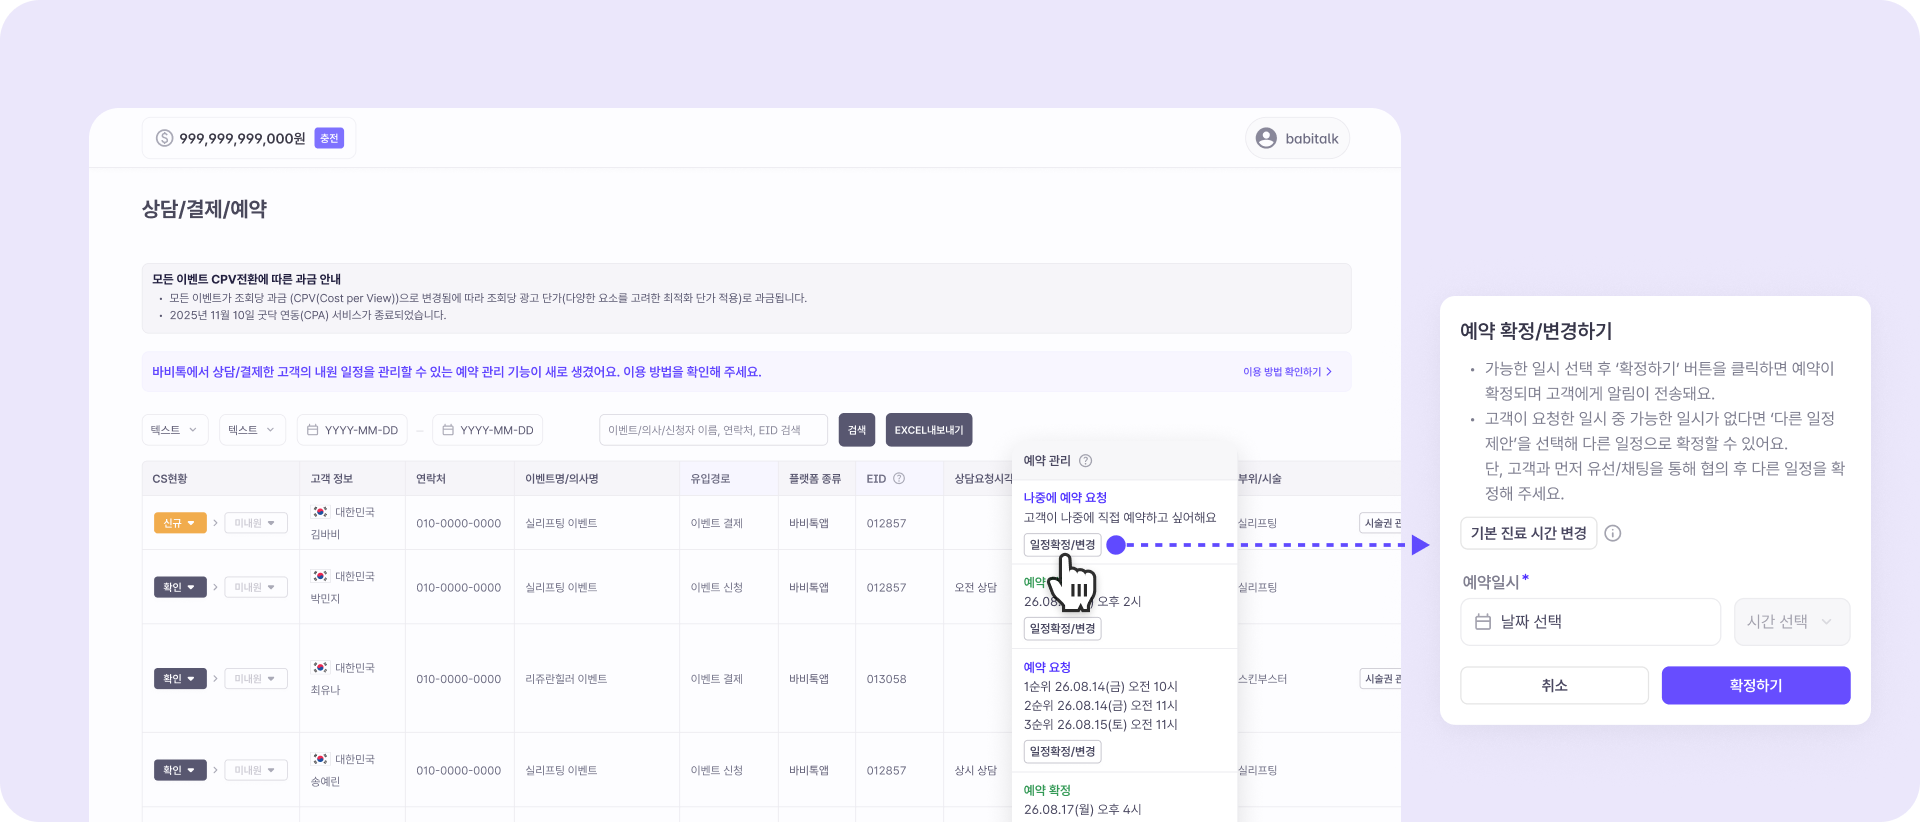Open the 미내원 dropdown in 박민지 row
The height and width of the screenshot is (822, 1920).
click(256, 587)
